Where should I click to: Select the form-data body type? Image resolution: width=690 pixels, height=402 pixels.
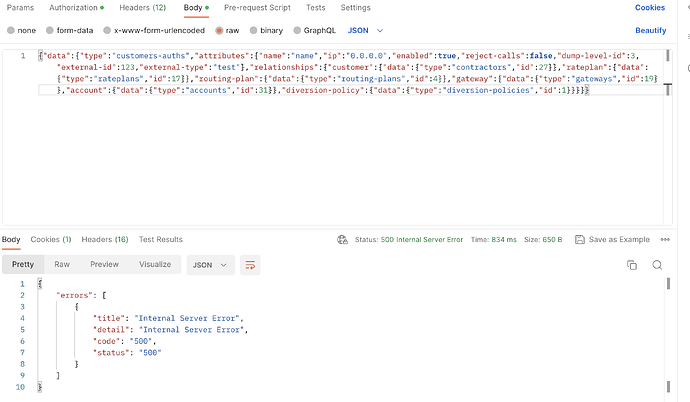click(x=70, y=30)
